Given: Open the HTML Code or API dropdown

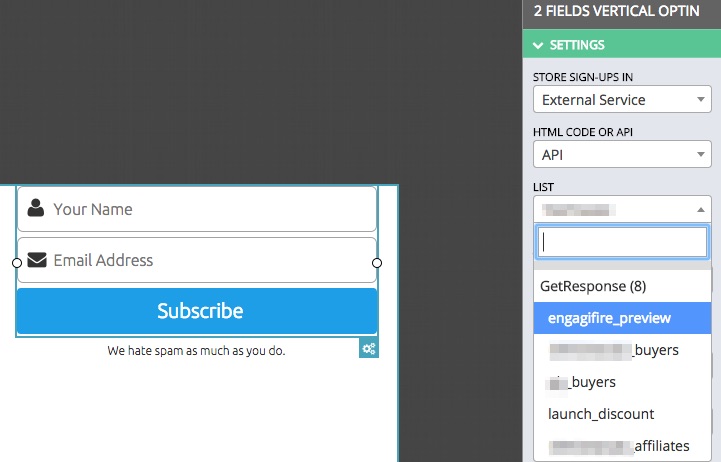Looking at the screenshot, I should tap(621, 155).
